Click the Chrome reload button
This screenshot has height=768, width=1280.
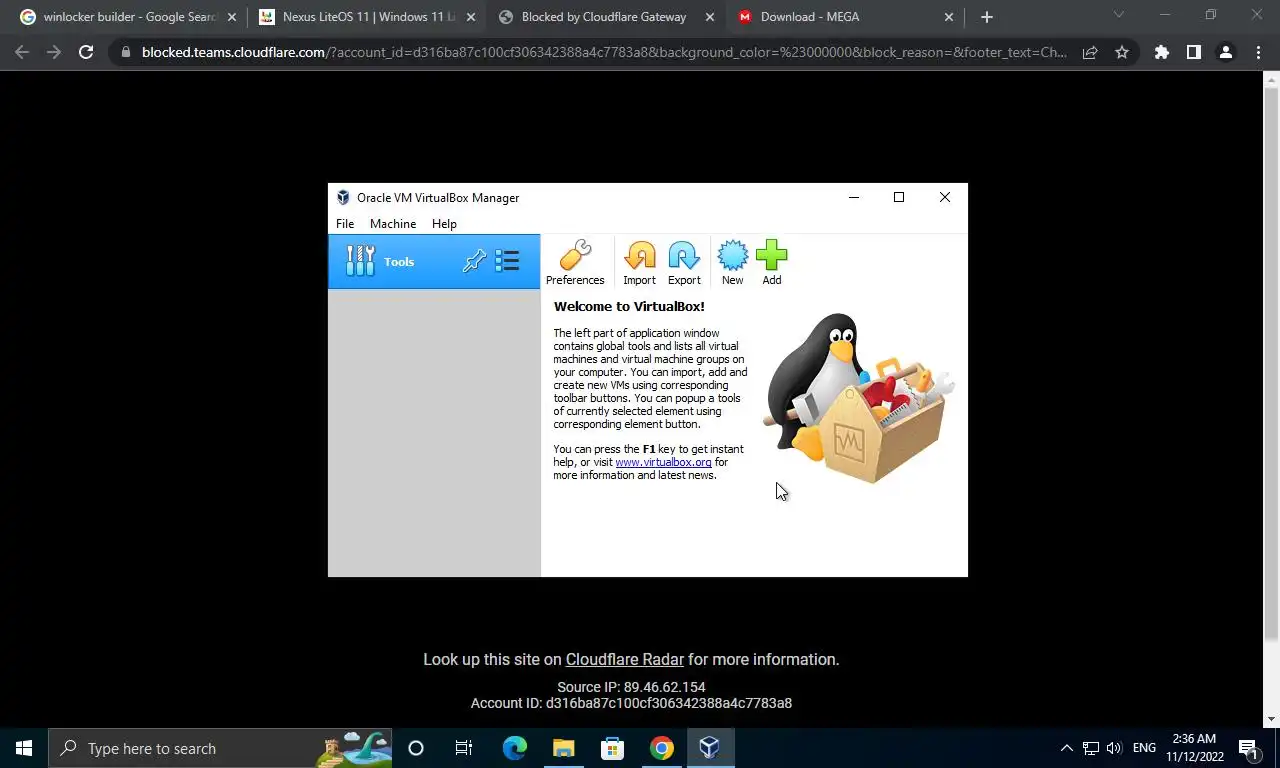click(x=86, y=52)
